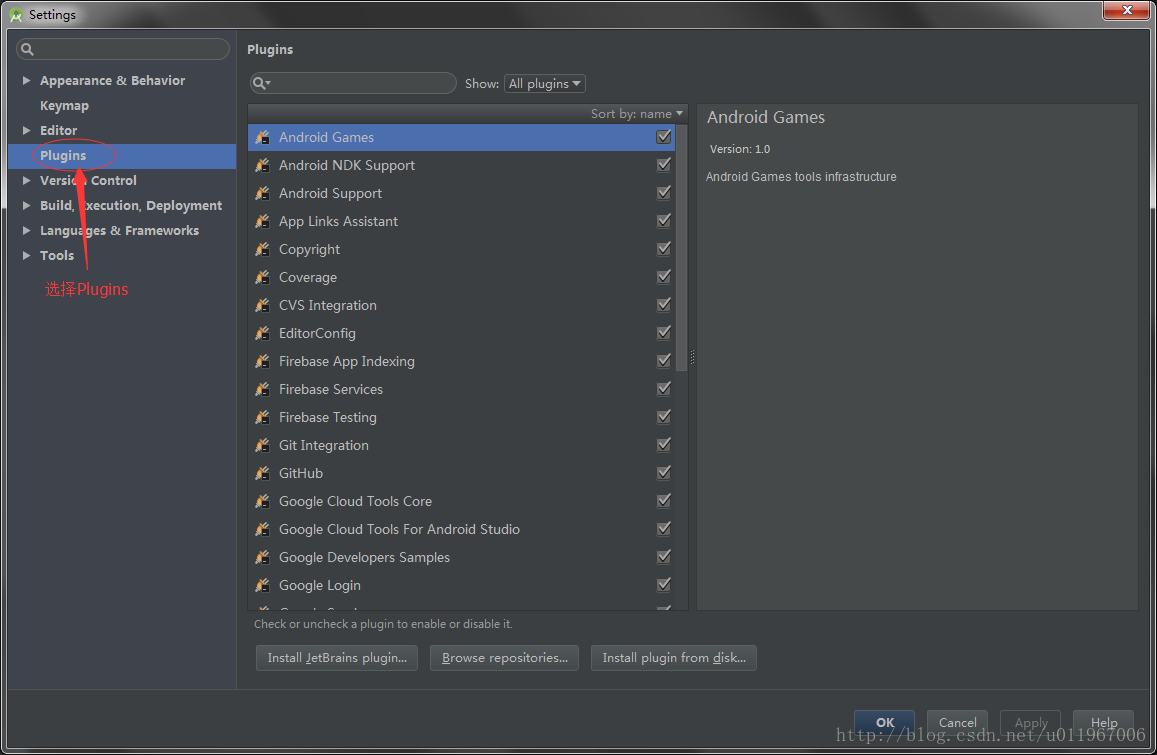Expand Build, Execution, Deployment arrow
The width and height of the screenshot is (1157, 755).
(27, 206)
